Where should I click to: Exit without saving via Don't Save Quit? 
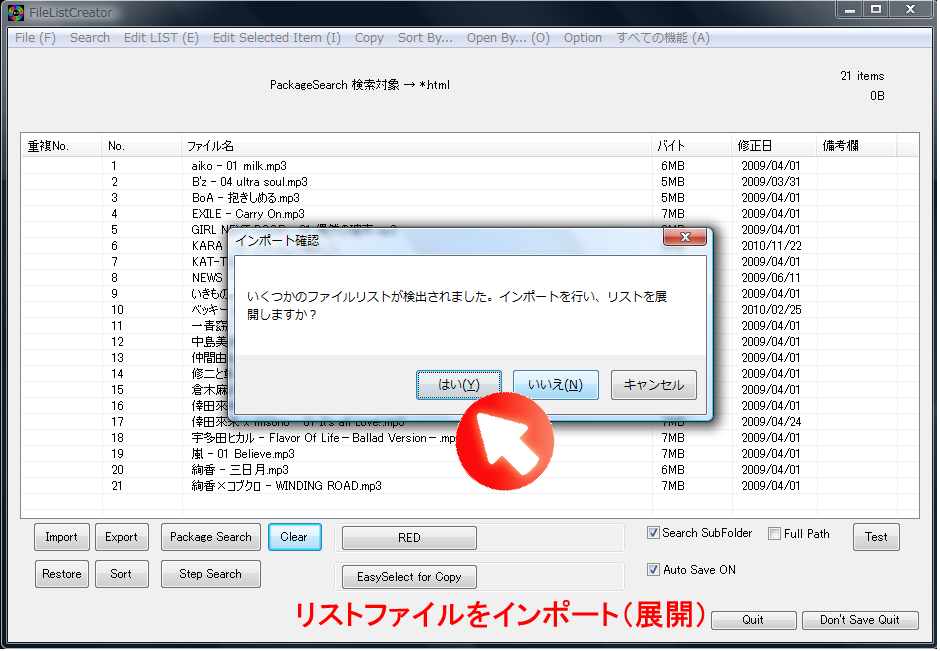pos(860,619)
